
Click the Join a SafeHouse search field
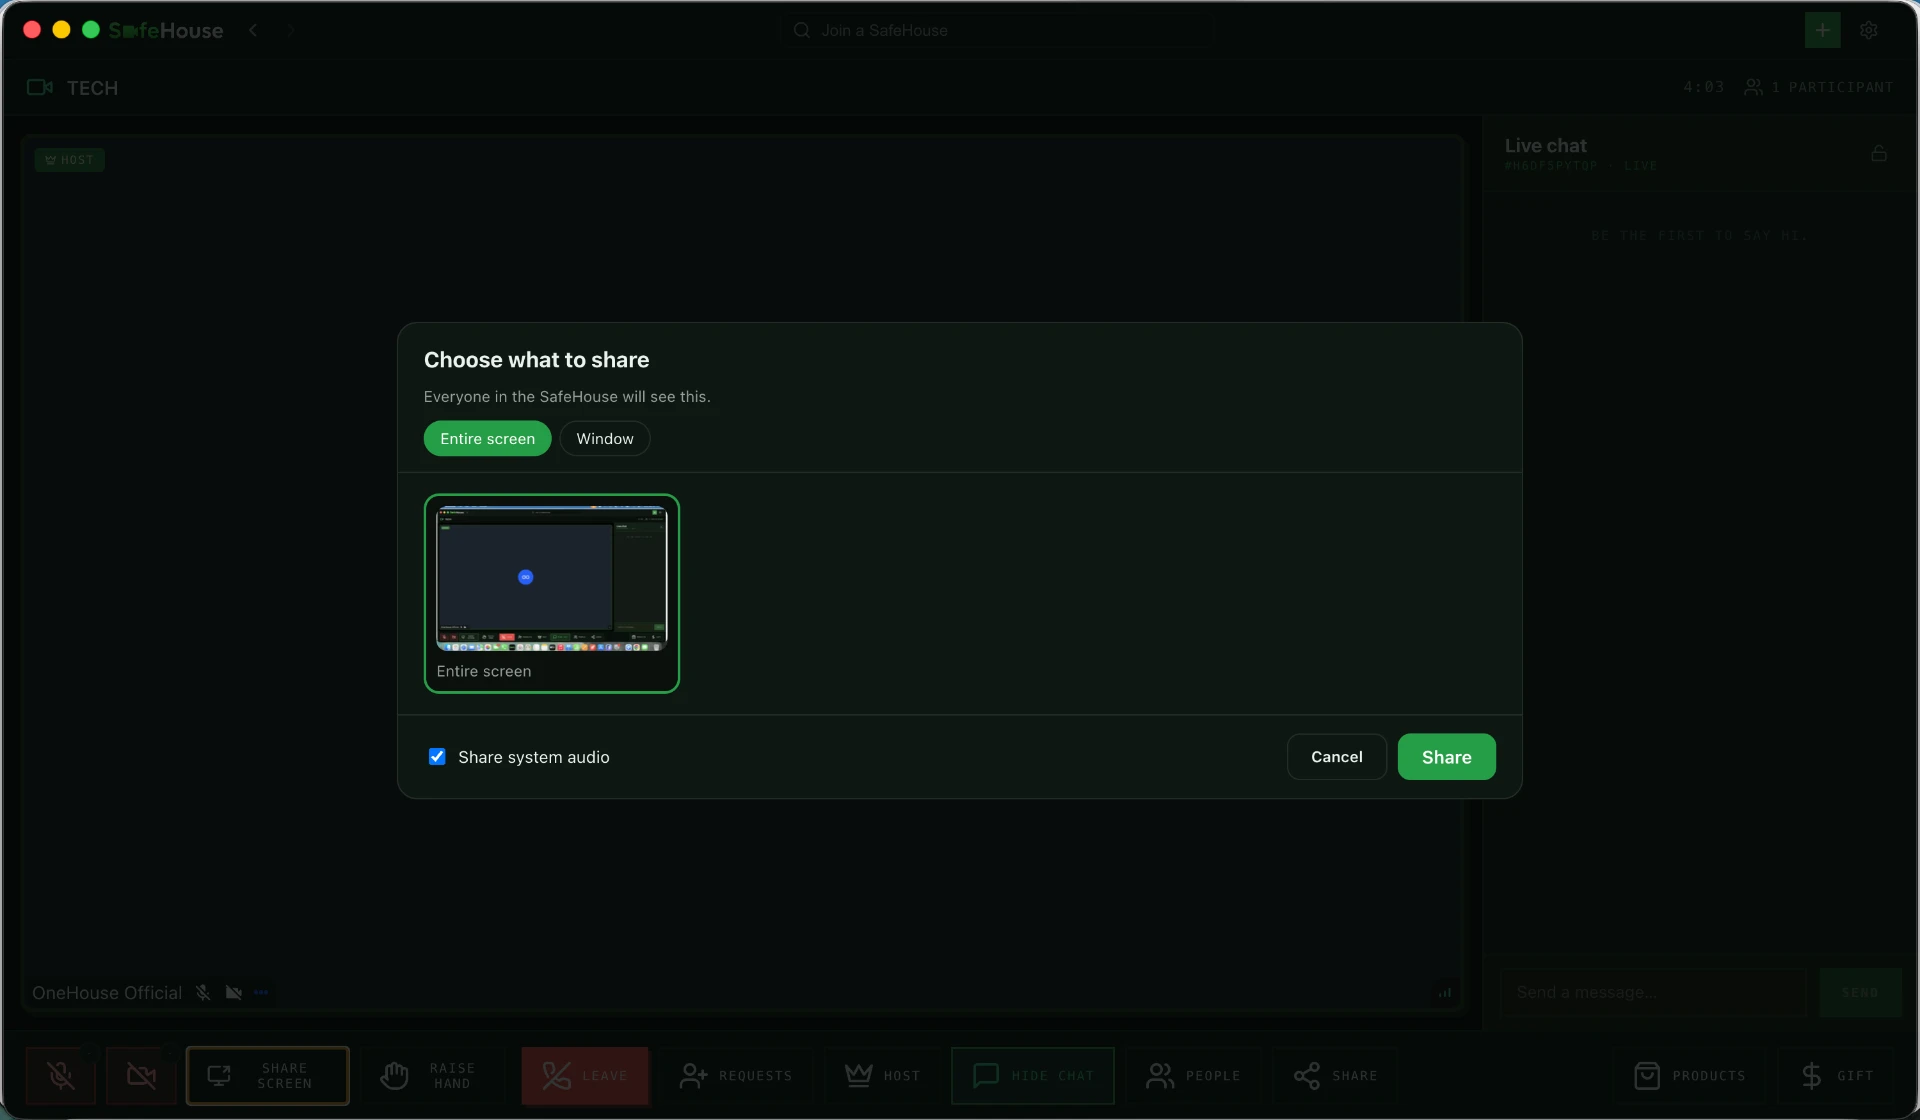[998, 30]
